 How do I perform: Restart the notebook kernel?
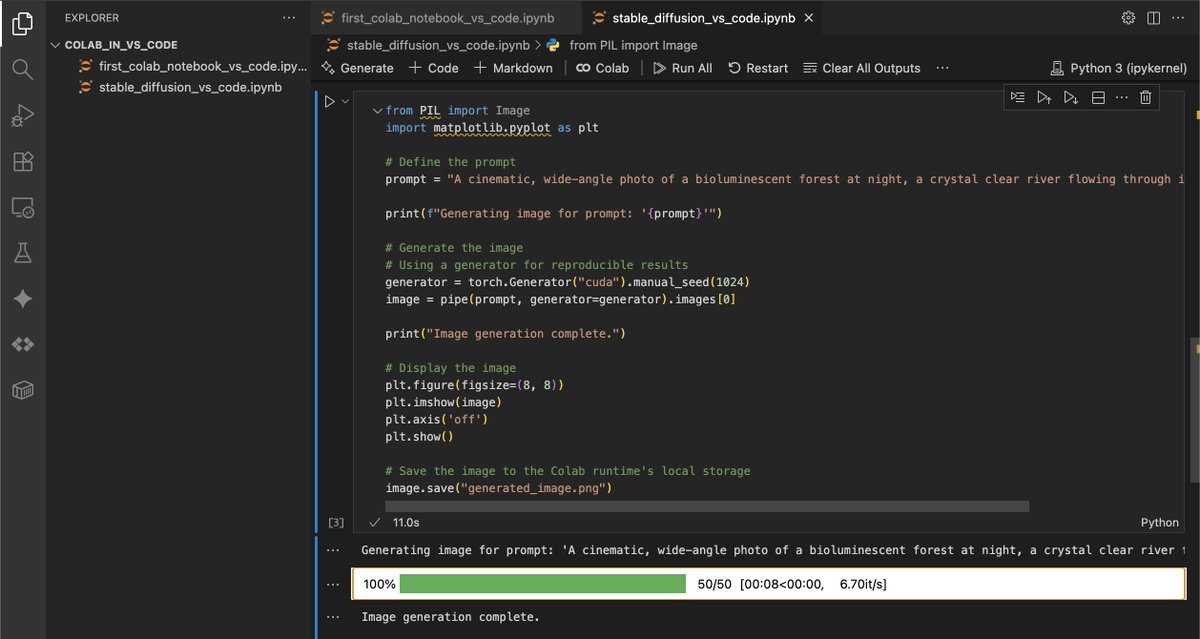pyautogui.click(x=758, y=68)
